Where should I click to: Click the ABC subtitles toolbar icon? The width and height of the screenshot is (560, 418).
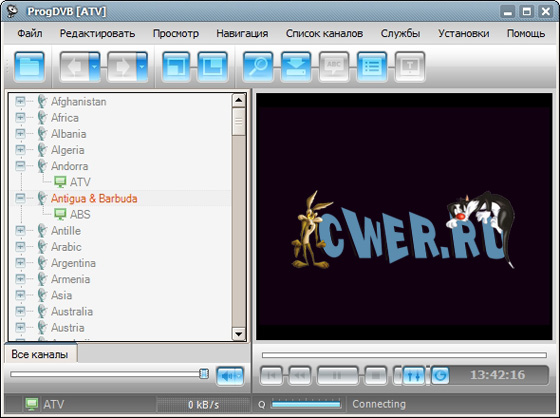[334, 67]
